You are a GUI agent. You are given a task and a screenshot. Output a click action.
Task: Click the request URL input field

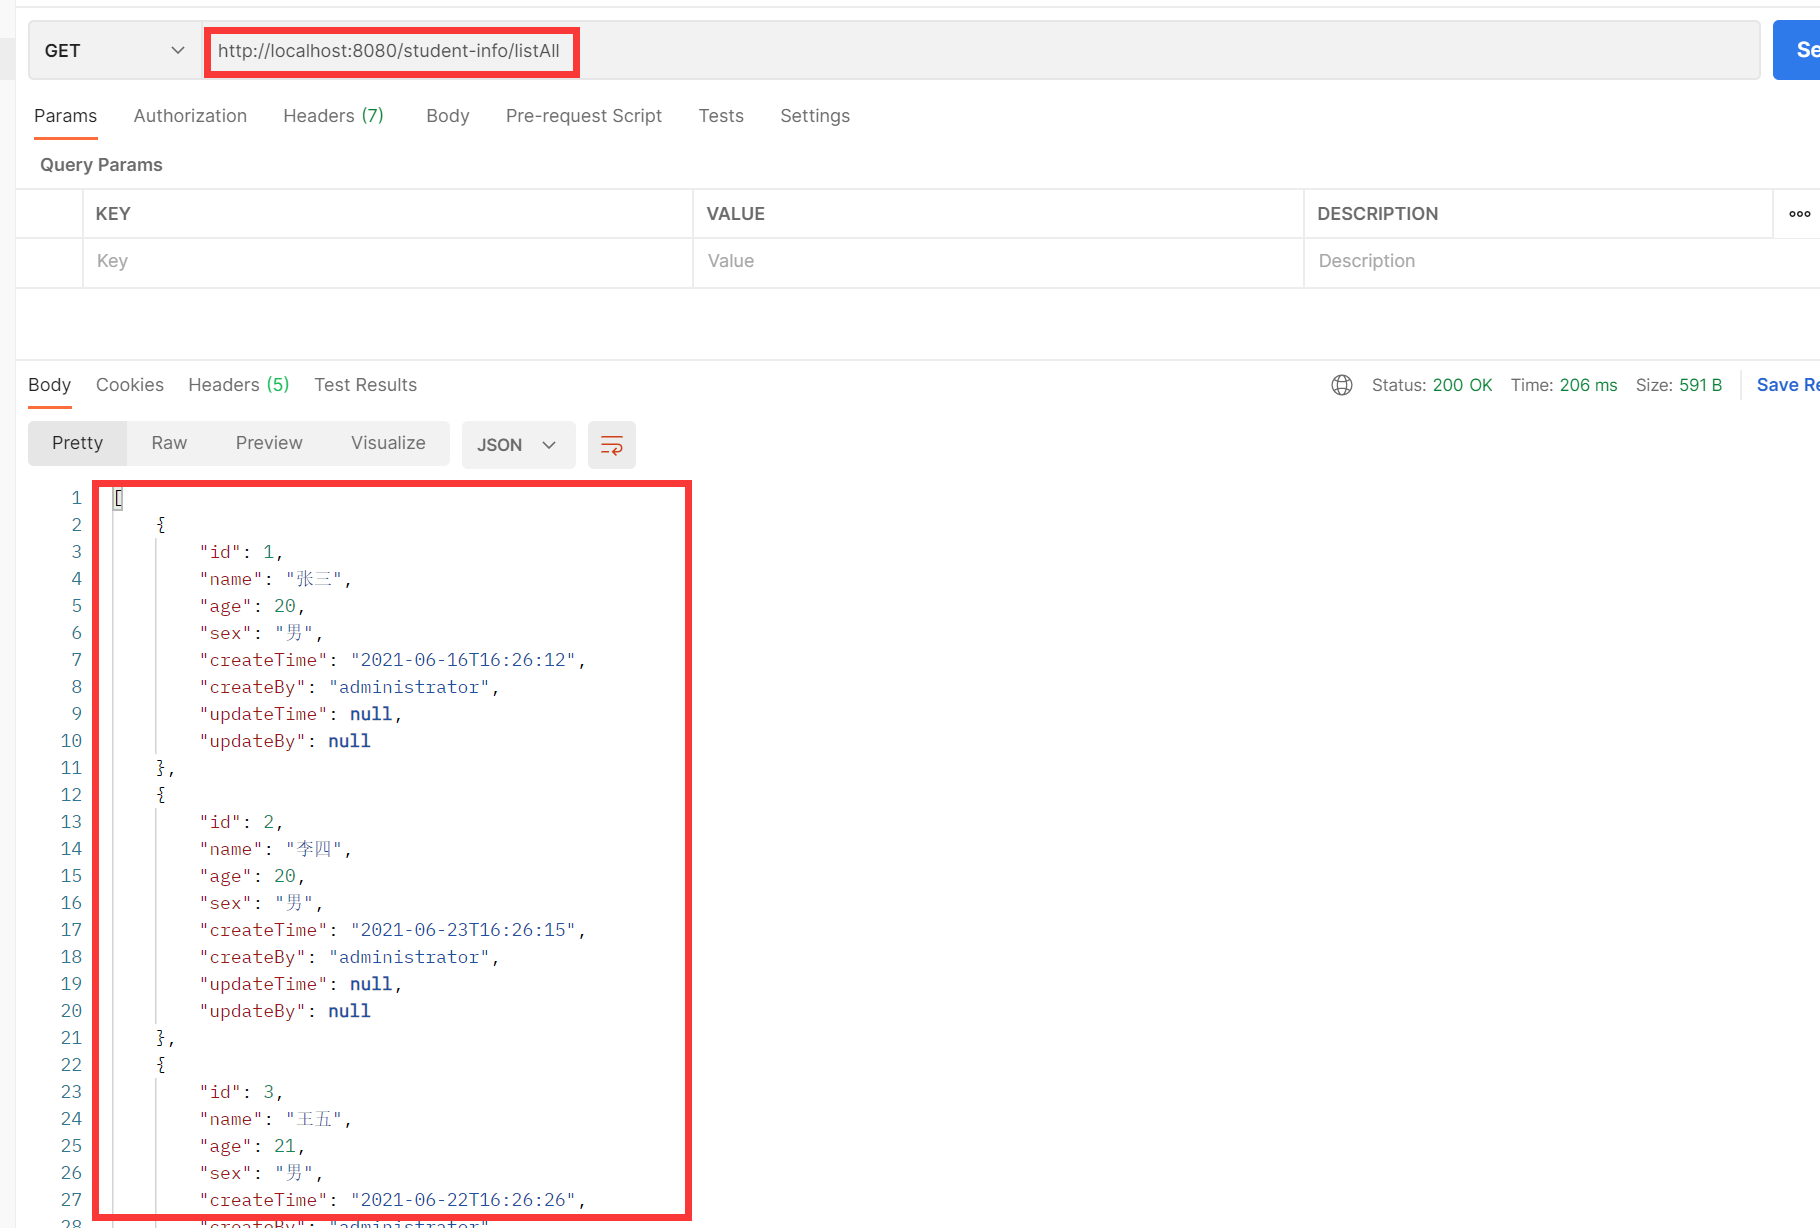click(391, 50)
